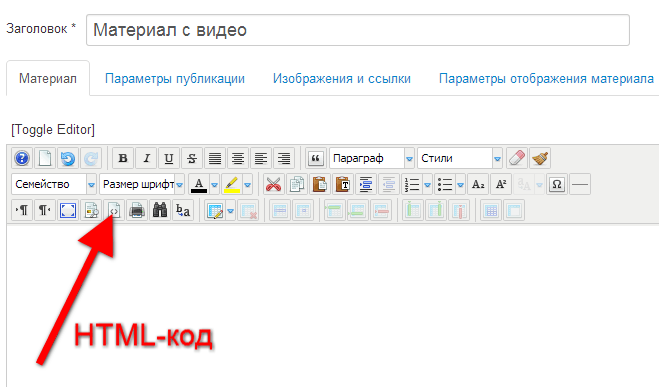Set left-to-right text direction
659x387 pixels.
tap(22, 210)
